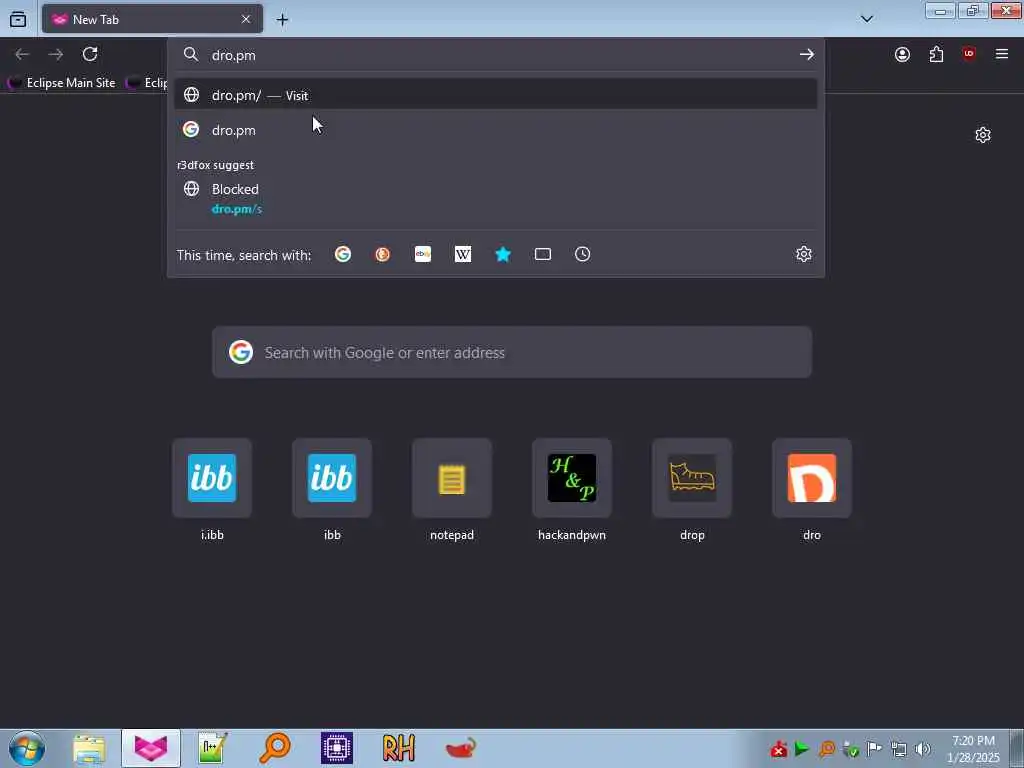
Task: Open the red chili pepper taskbar app
Action: (x=461, y=748)
